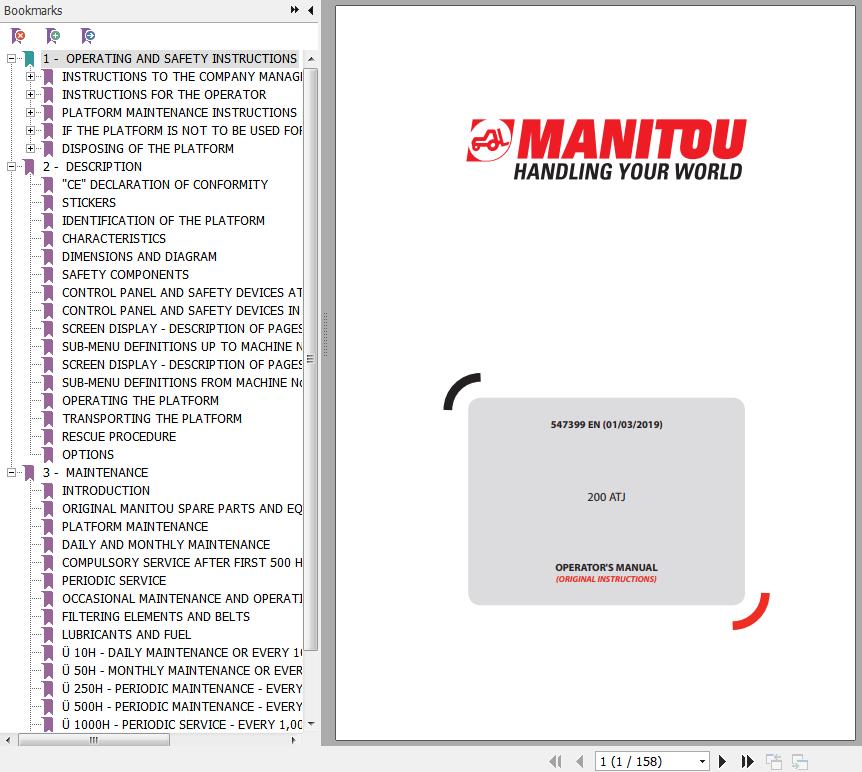The width and height of the screenshot is (862, 772).
Task: Open Sub-Menu Definitions From Machine bookmark
Action: click(x=182, y=383)
